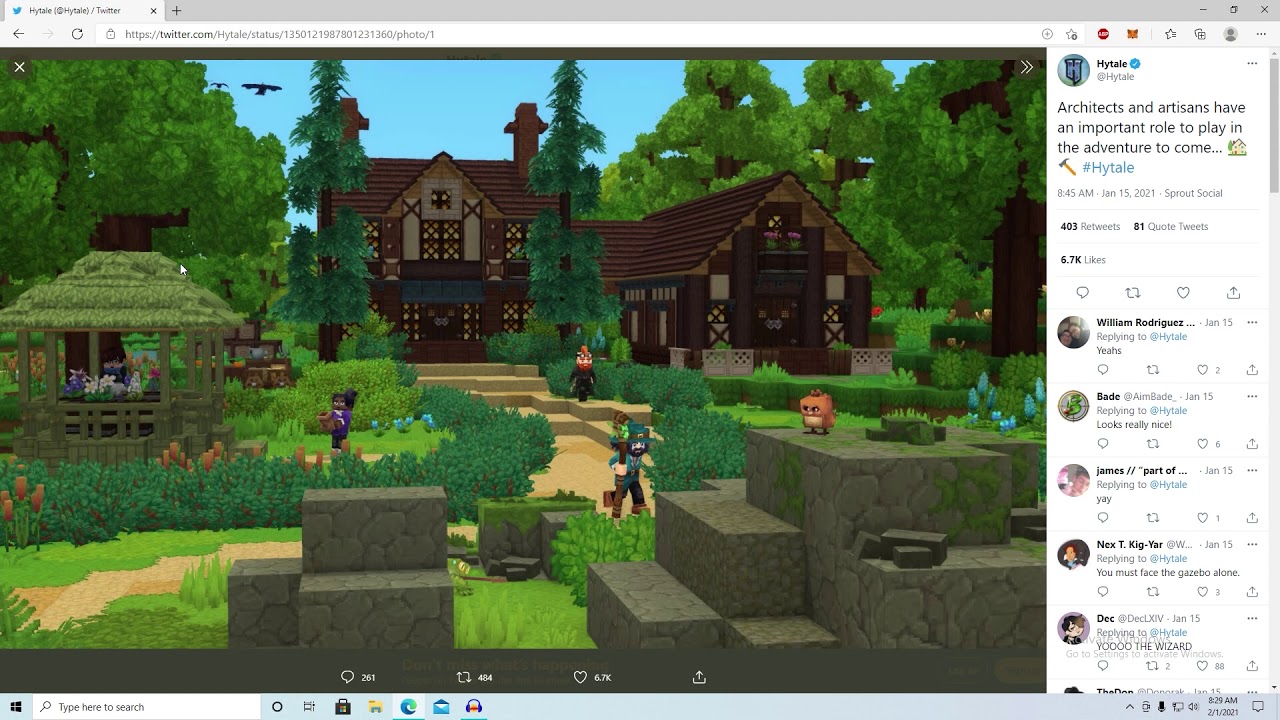View the 6.7K Likes list
The image size is (1280, 720).
pyautogui.click(x=1083, y=259)
